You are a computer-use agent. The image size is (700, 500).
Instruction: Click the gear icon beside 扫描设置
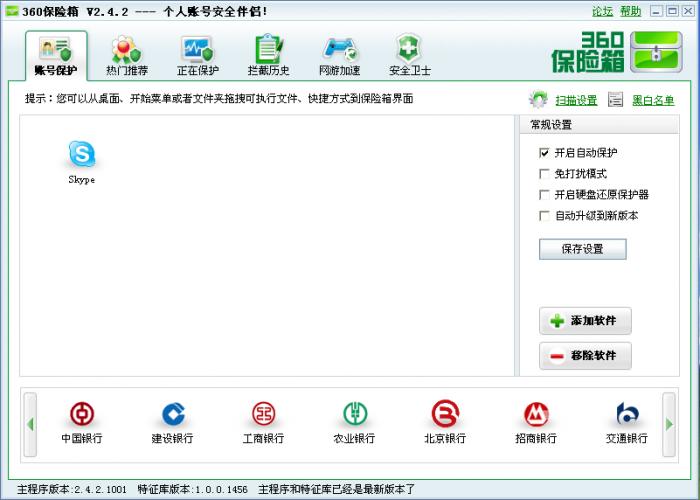[538, 99]
